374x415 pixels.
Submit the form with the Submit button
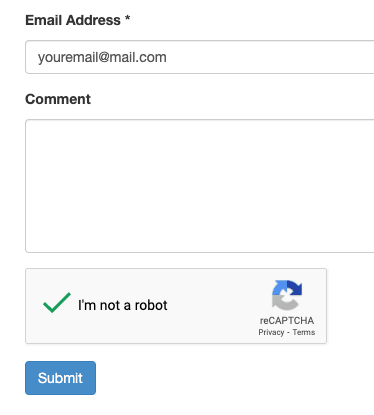tap(60, 378)
